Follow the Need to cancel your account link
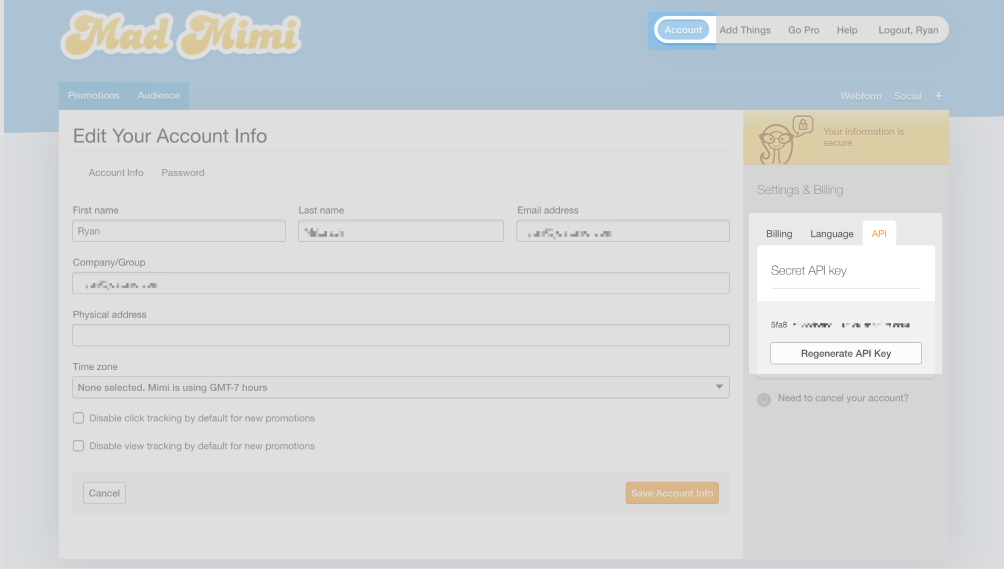Viewport: 1004px width, 569px height. tap(843, 398)
